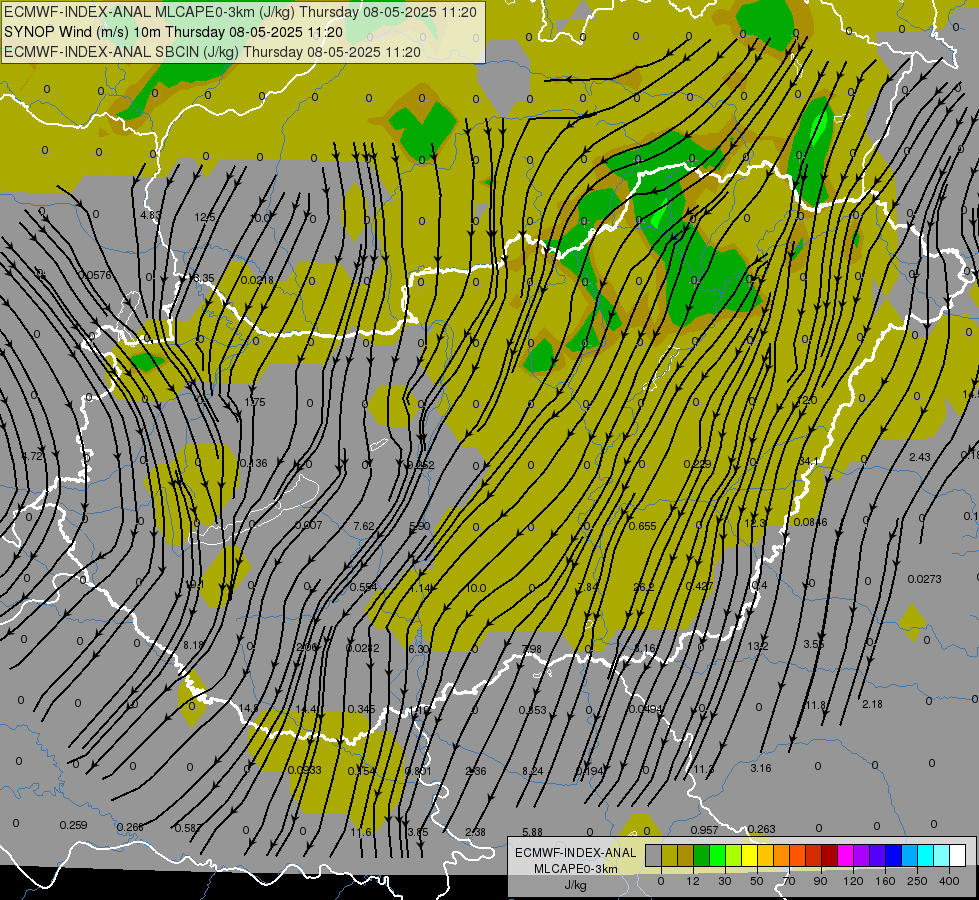Click the legend tick label '250'

(x=917, y=881)
